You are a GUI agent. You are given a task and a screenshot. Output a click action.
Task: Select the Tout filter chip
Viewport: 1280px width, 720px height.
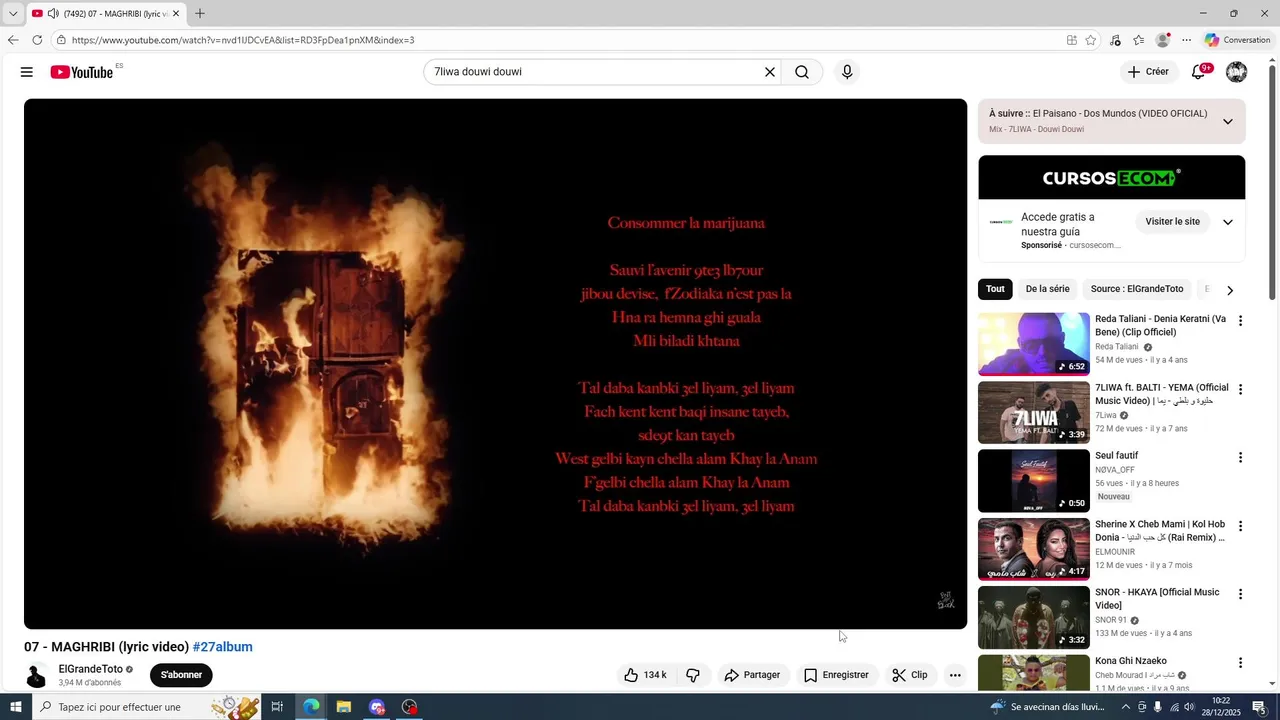pos(995,289)
